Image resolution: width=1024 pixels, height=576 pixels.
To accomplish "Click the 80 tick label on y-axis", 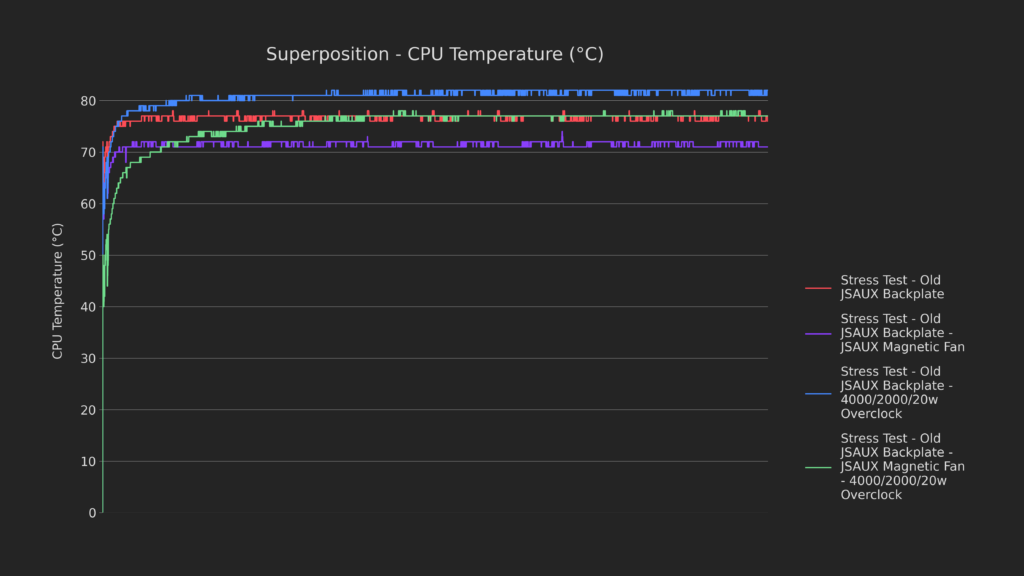I will pos(88,101).
